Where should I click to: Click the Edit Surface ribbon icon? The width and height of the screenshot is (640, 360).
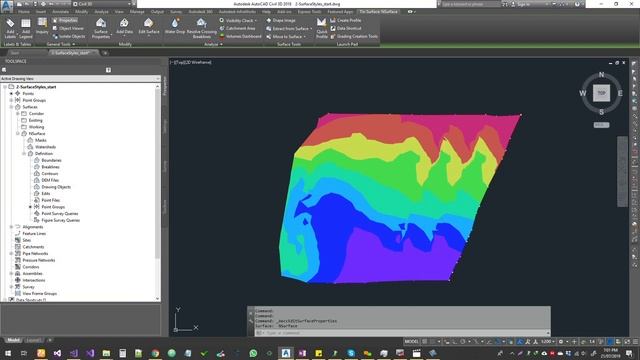pos(149,26)
